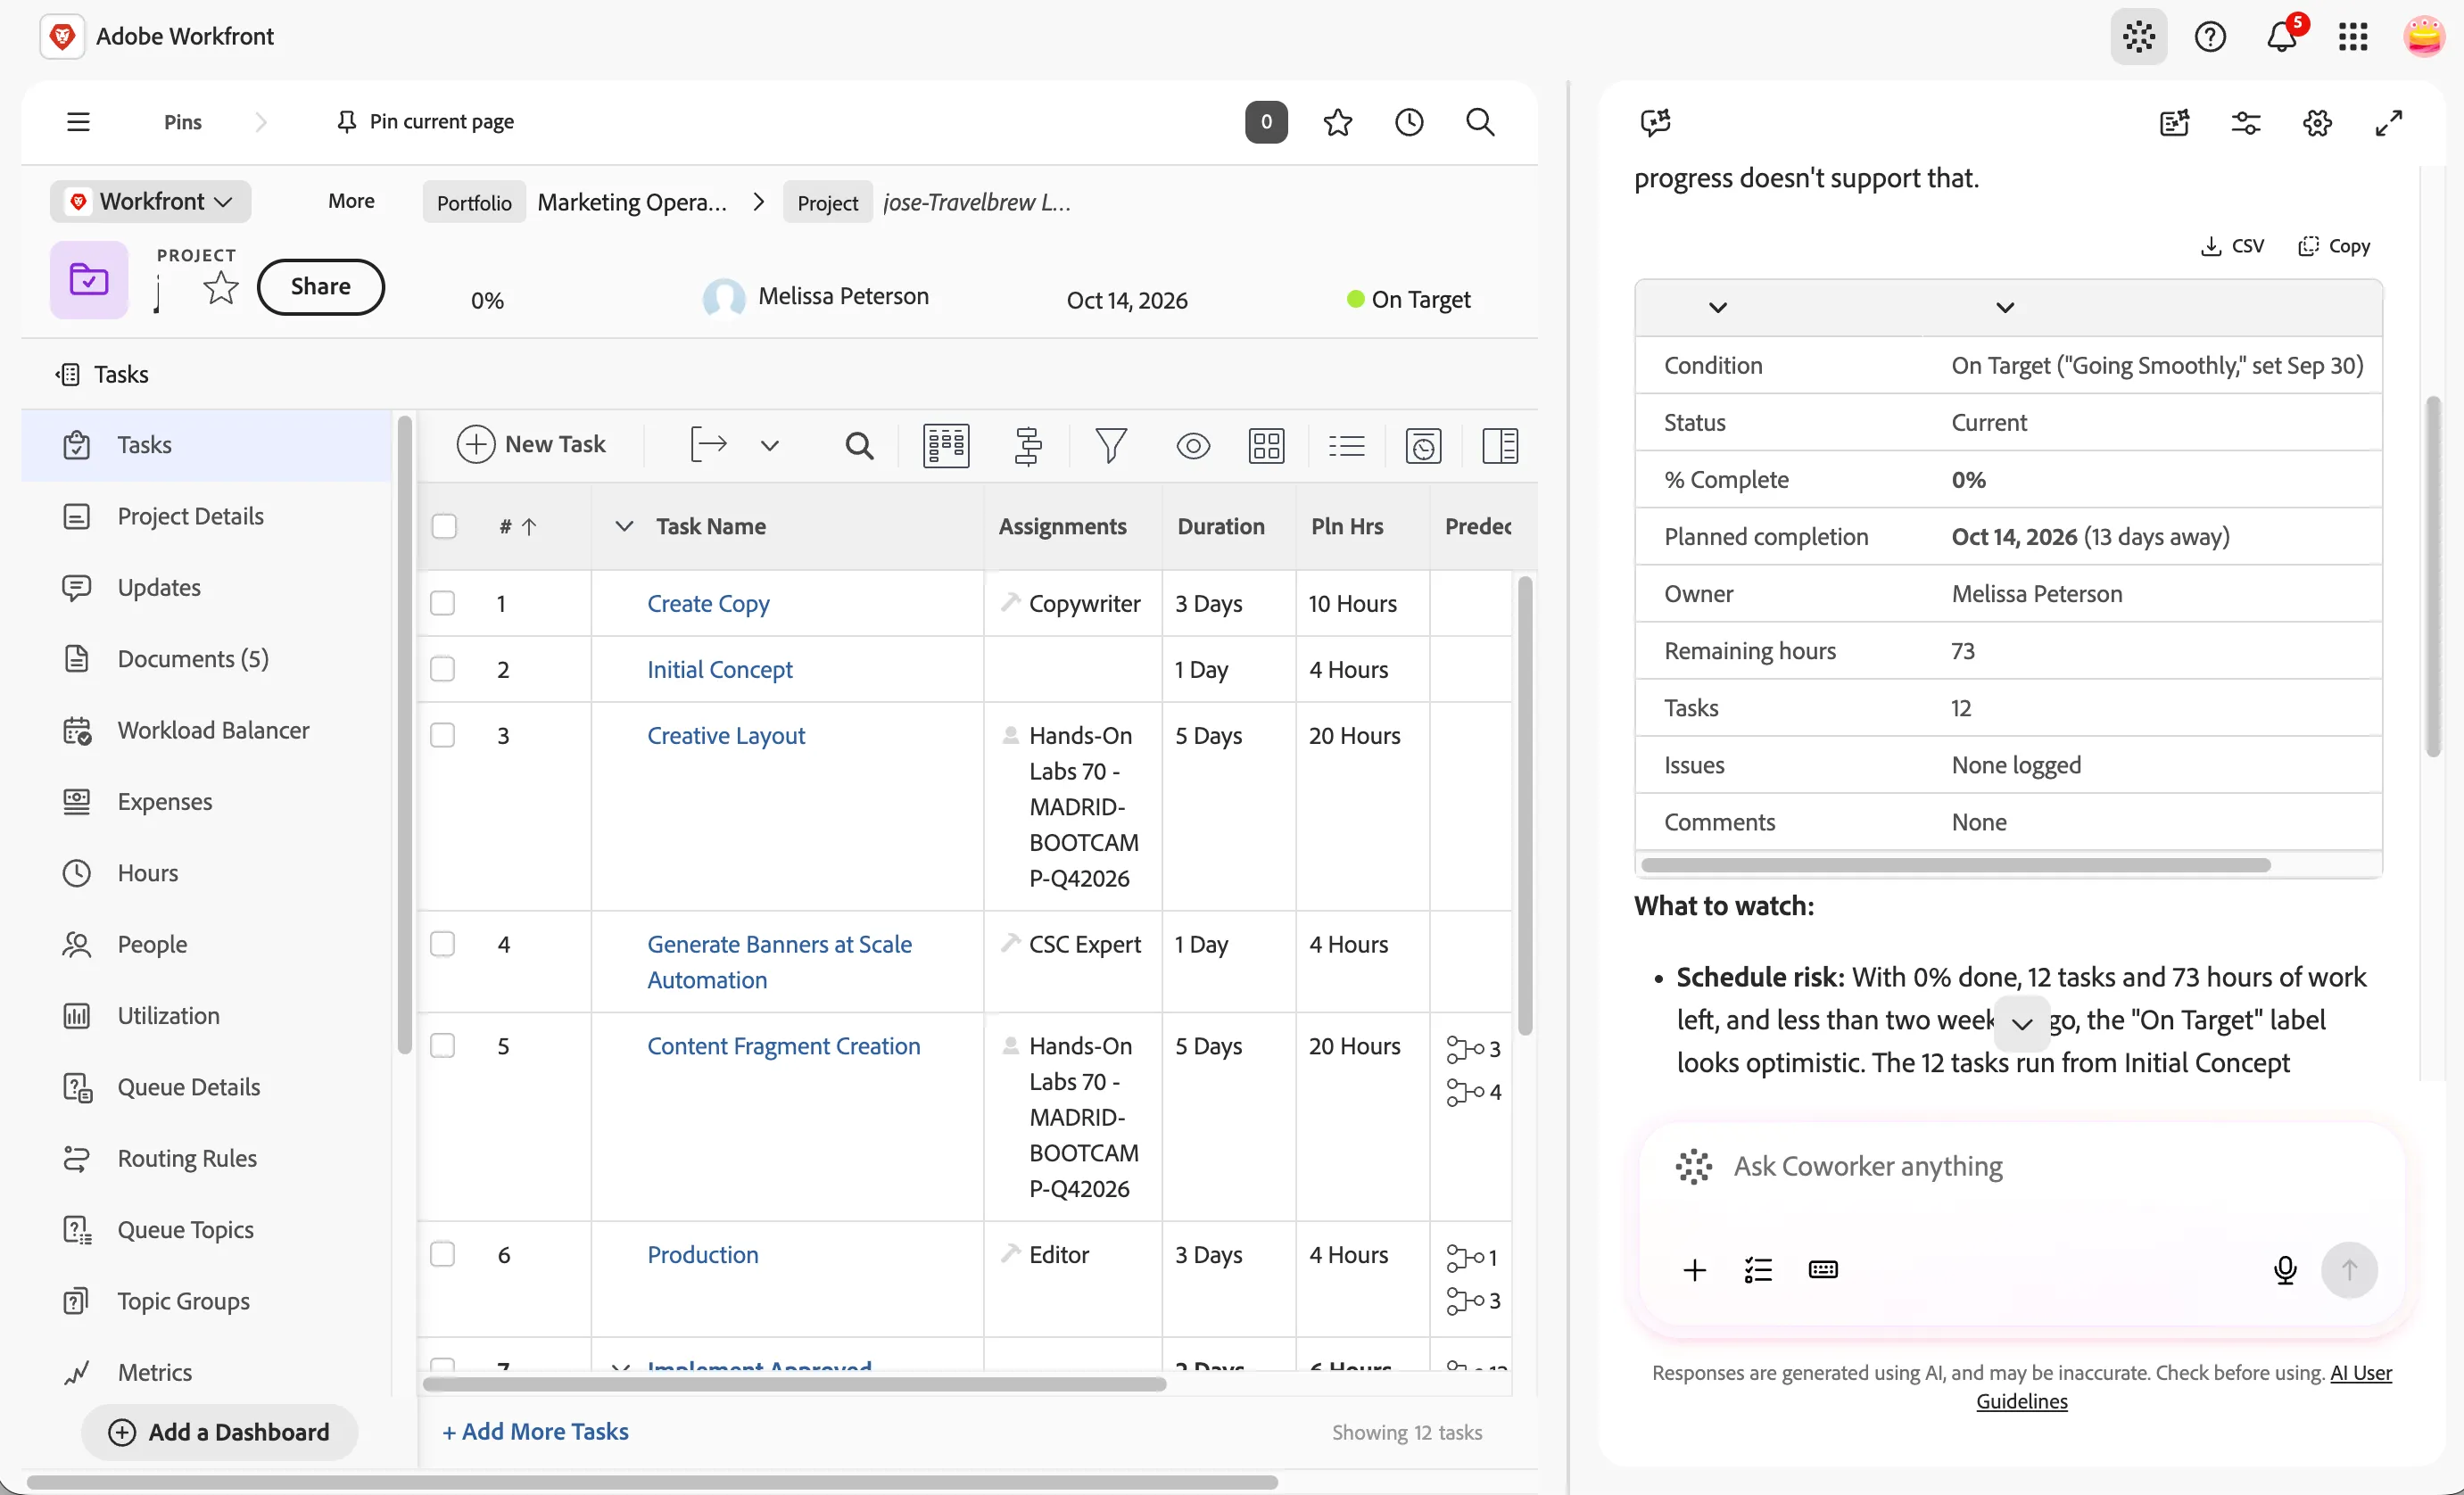Expand the Coworker panel to full screen
Screen dimensions: 2464x1495
pos(2388,123)
